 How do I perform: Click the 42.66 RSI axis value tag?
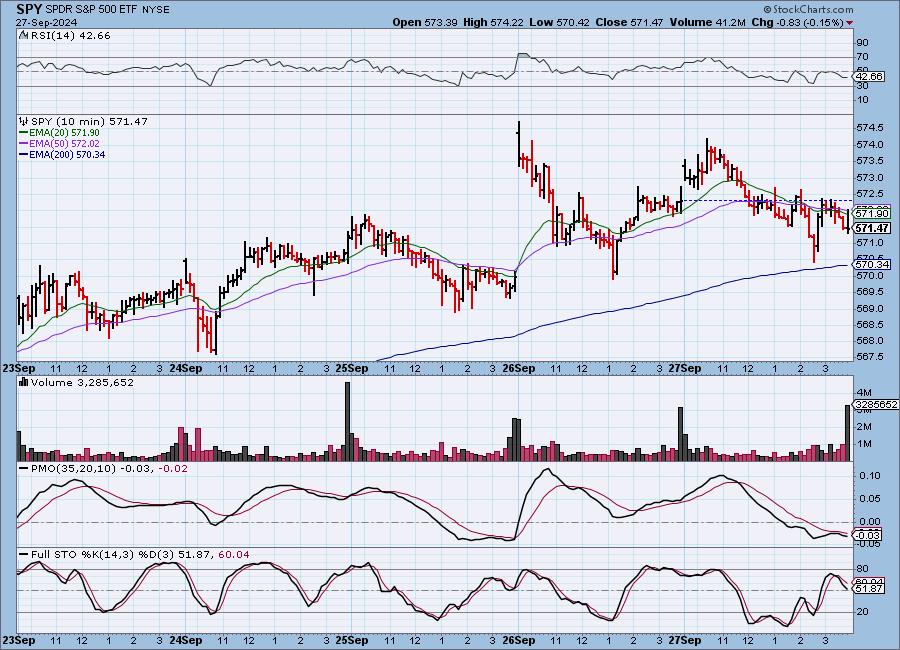[869, 76]
